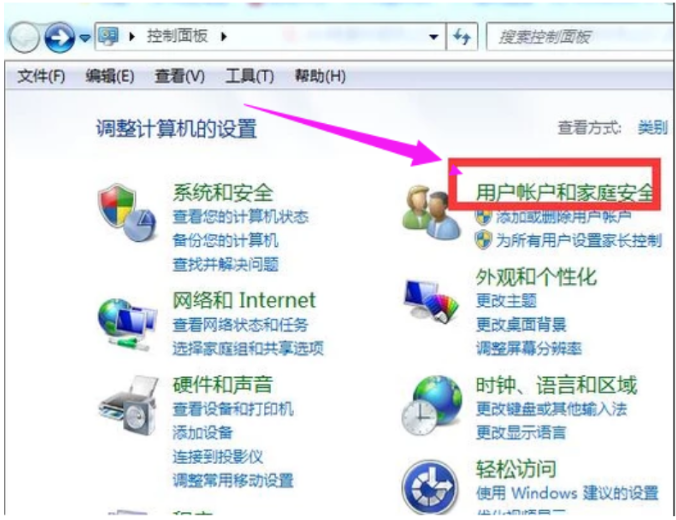This screenshot has height=520, width=676.
Task: Open the recent pages dropdown beside forward button
Action: (x=85, y=38)
